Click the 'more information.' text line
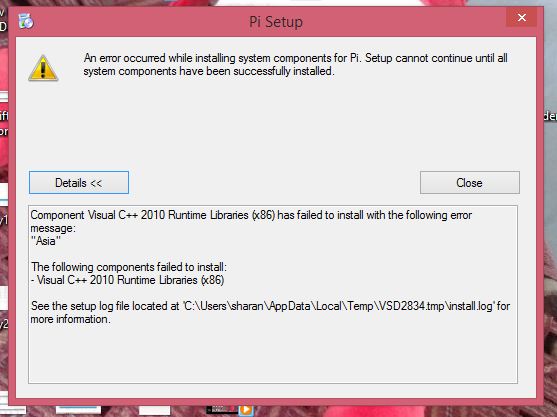The height and width of the screenshot is (417, 557). point(70,319)
